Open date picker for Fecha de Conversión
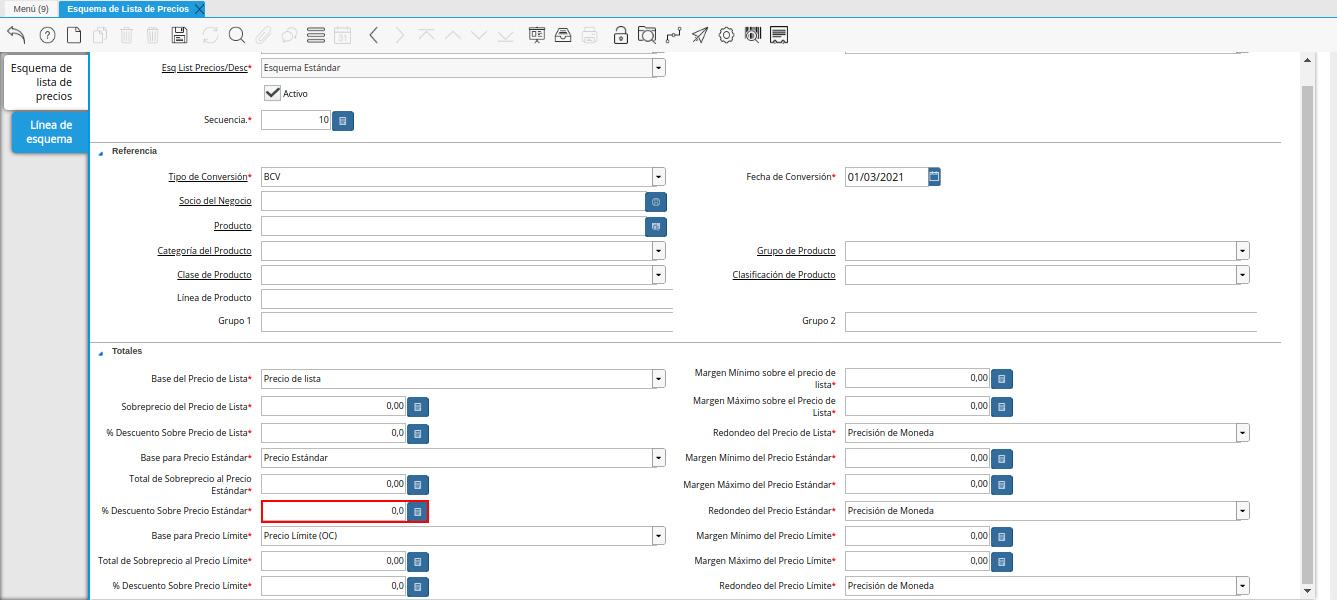Image resolution: width=1337 pixels, height=600 pixels. pyautogui.click(x=934, y=176)
